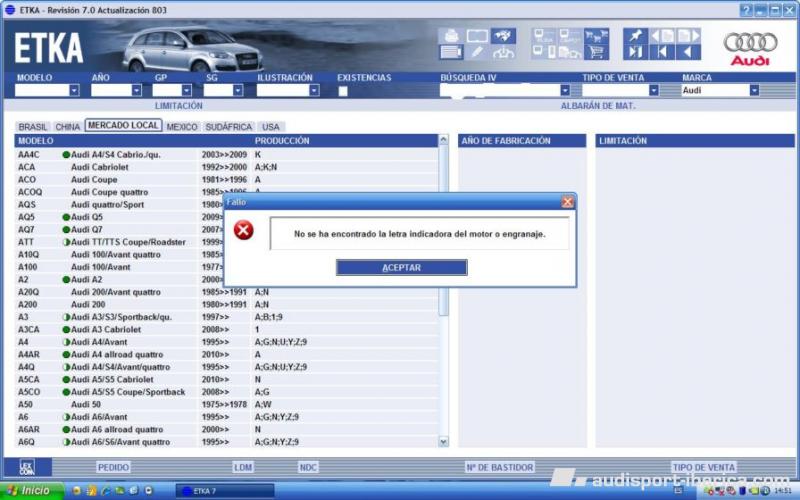This screenshot has width=800, height=500.
Task: Open the single shopping cart icon
Action: [596, 52]
